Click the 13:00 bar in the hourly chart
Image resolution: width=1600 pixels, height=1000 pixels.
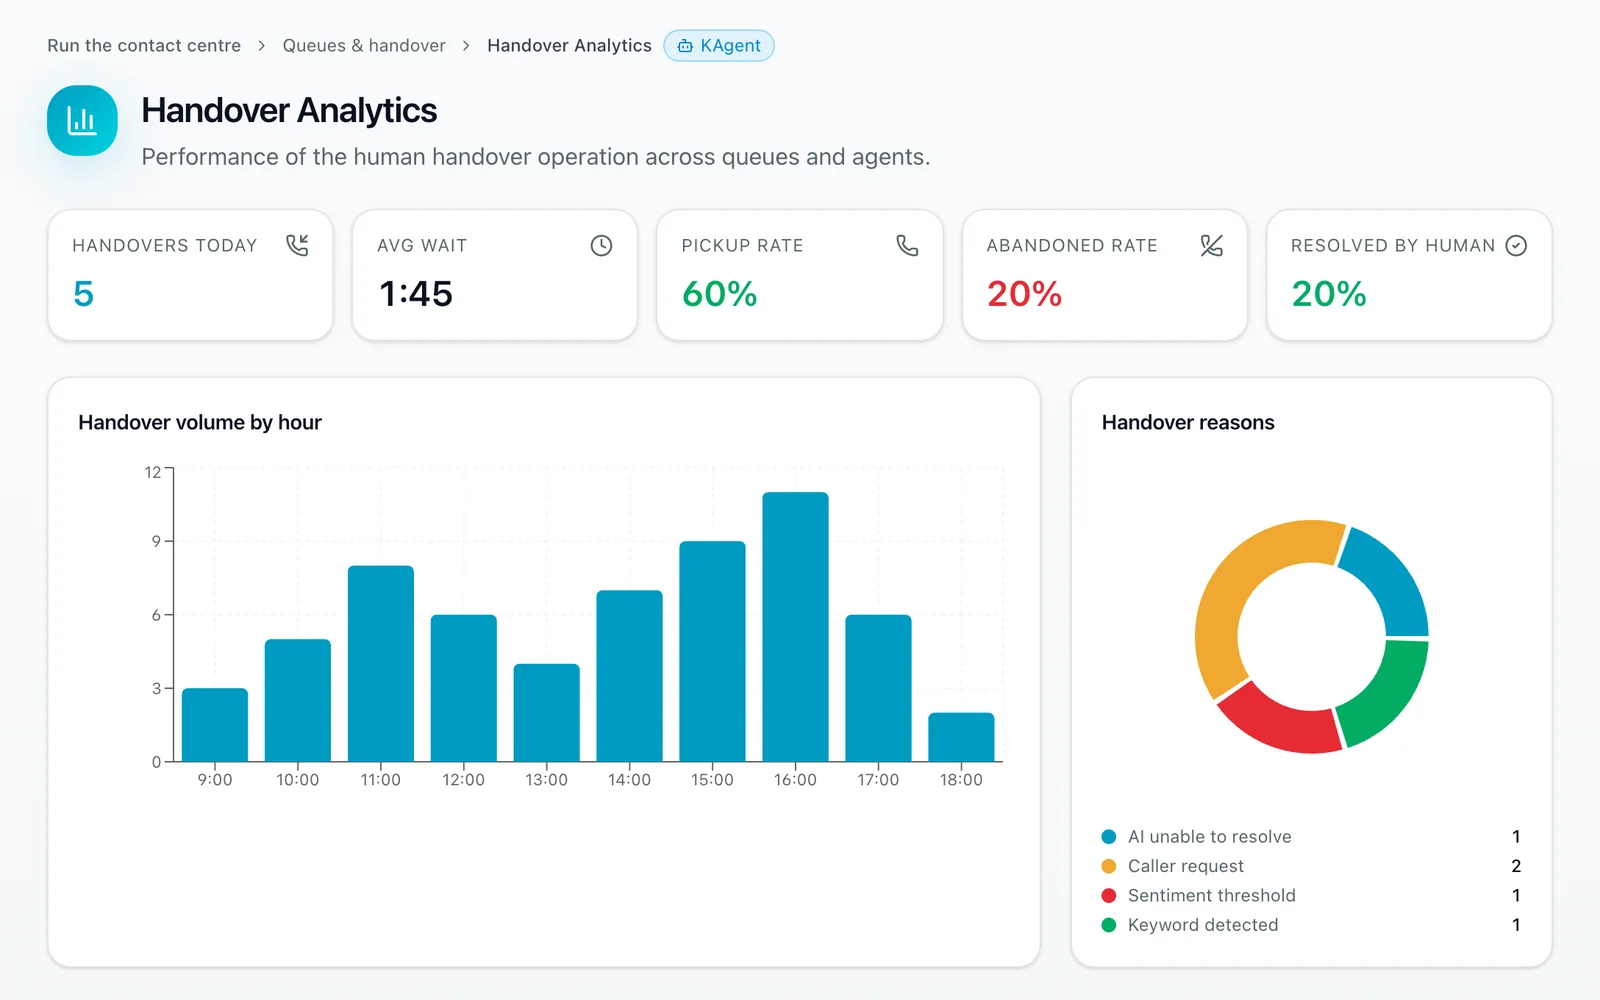547,713
